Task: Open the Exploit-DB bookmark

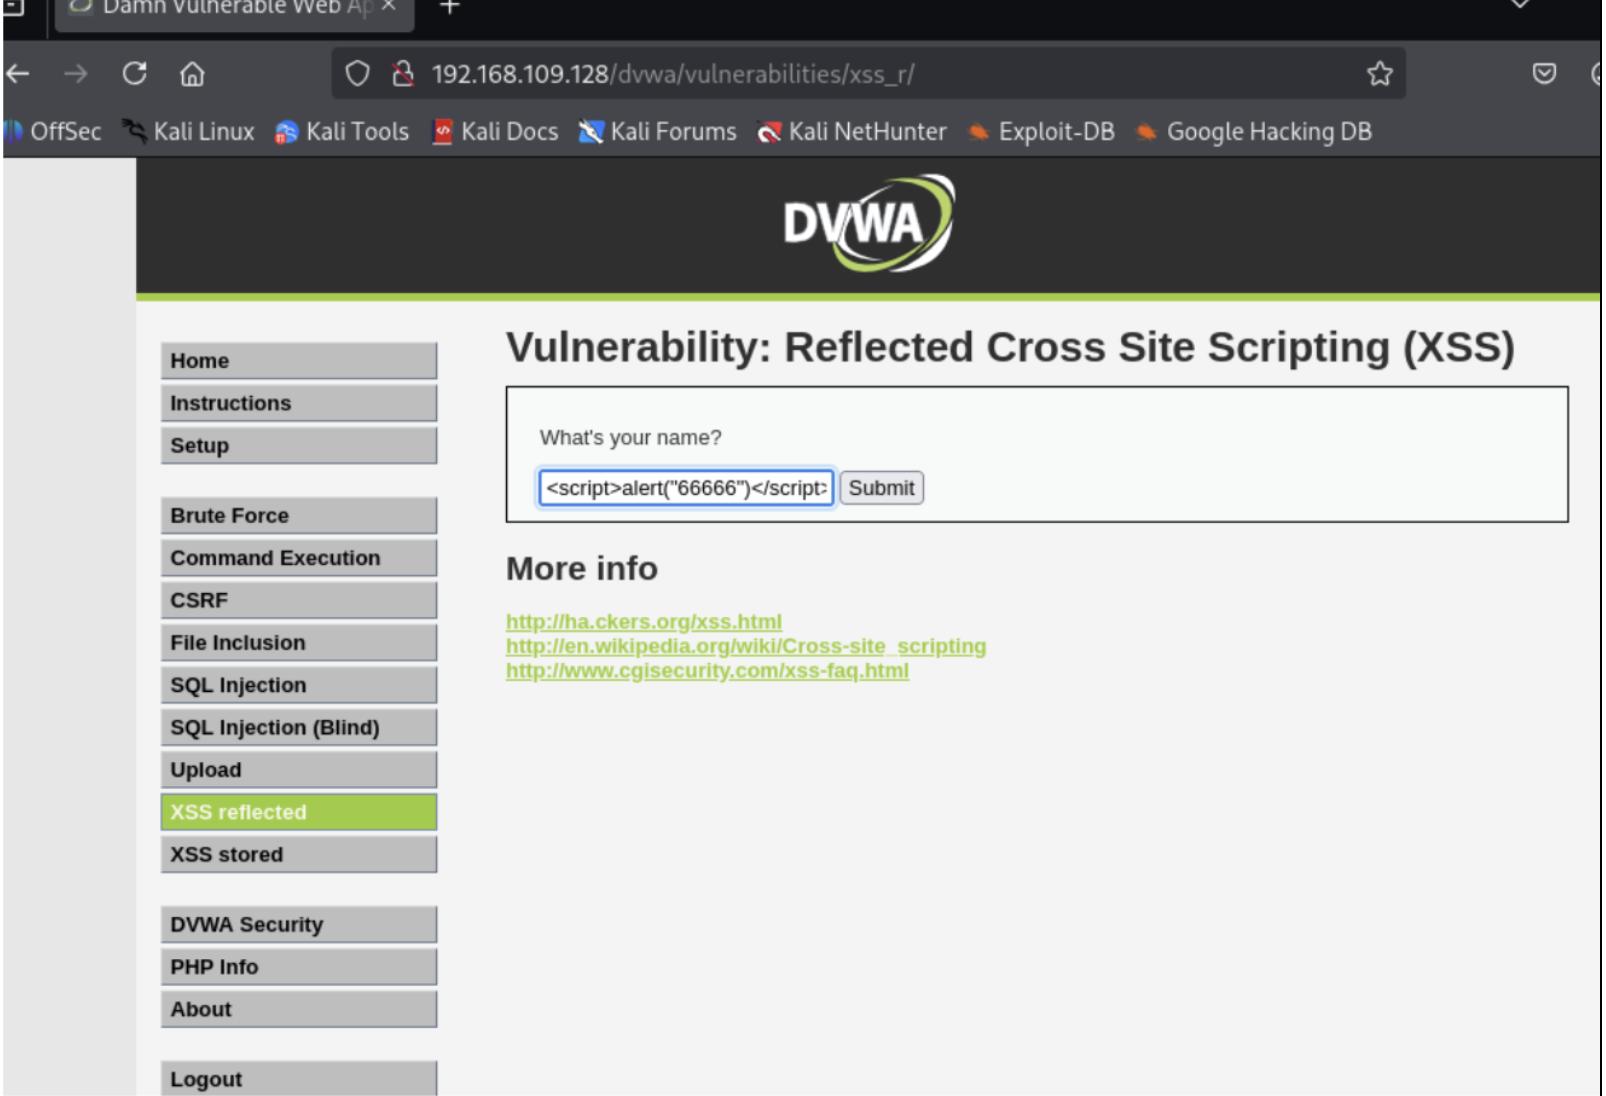Action: pos(1041,132)
